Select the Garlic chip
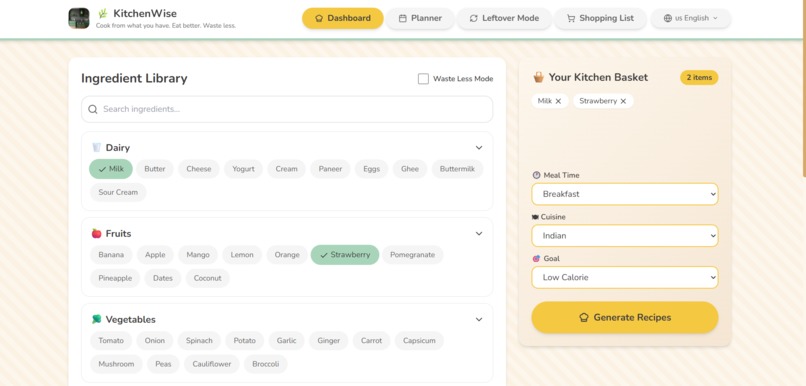Image resolution: width=806 pixels, height=386 pixels. coord(286,341)
